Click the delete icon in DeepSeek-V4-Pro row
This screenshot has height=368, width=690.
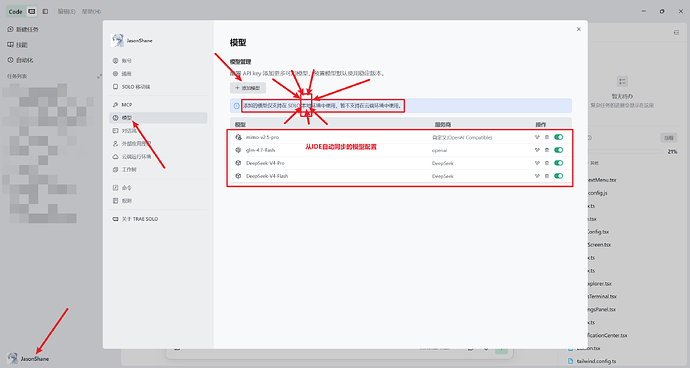[547, 163]
